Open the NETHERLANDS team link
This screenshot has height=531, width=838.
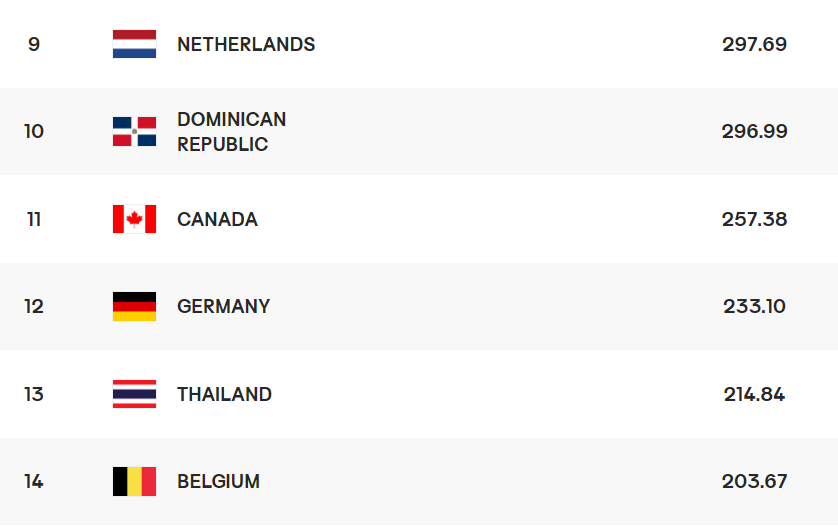(x=246, y=44)
